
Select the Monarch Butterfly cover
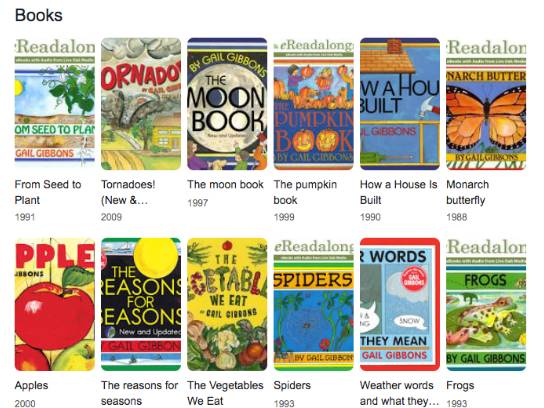(486, 104)
